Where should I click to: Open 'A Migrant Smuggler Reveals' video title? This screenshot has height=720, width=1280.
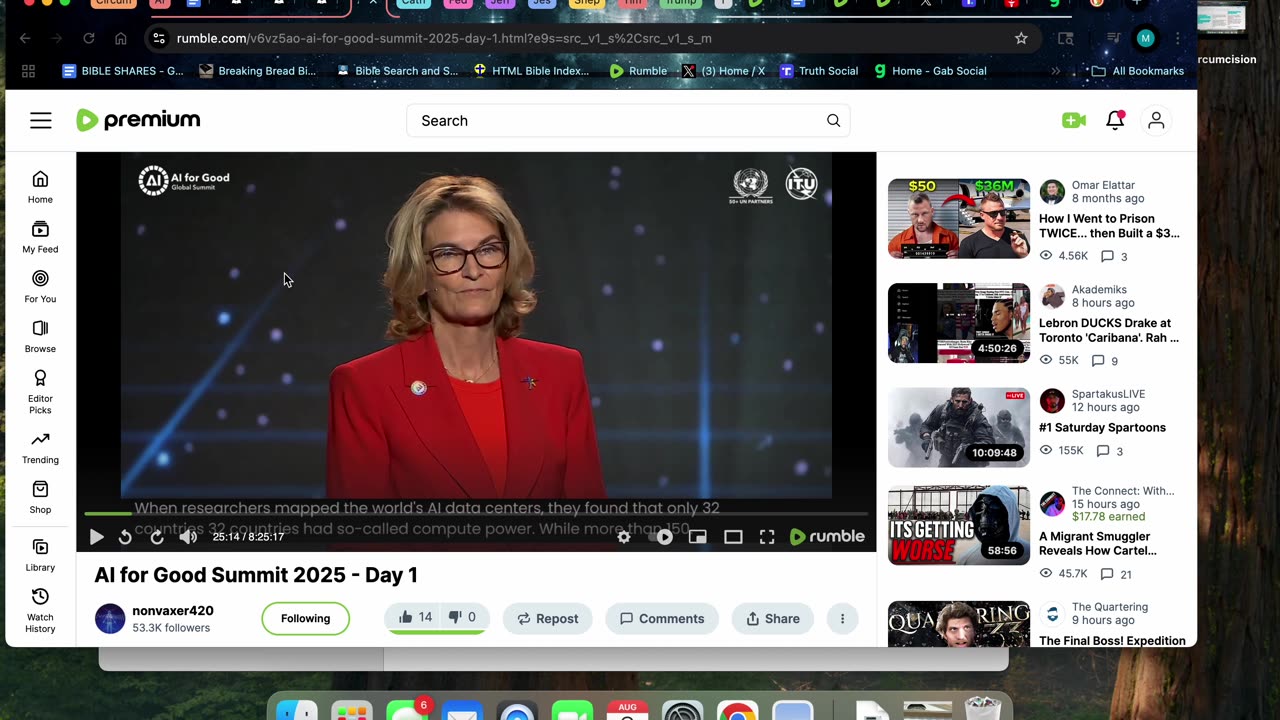click(x=1098, y=543)
